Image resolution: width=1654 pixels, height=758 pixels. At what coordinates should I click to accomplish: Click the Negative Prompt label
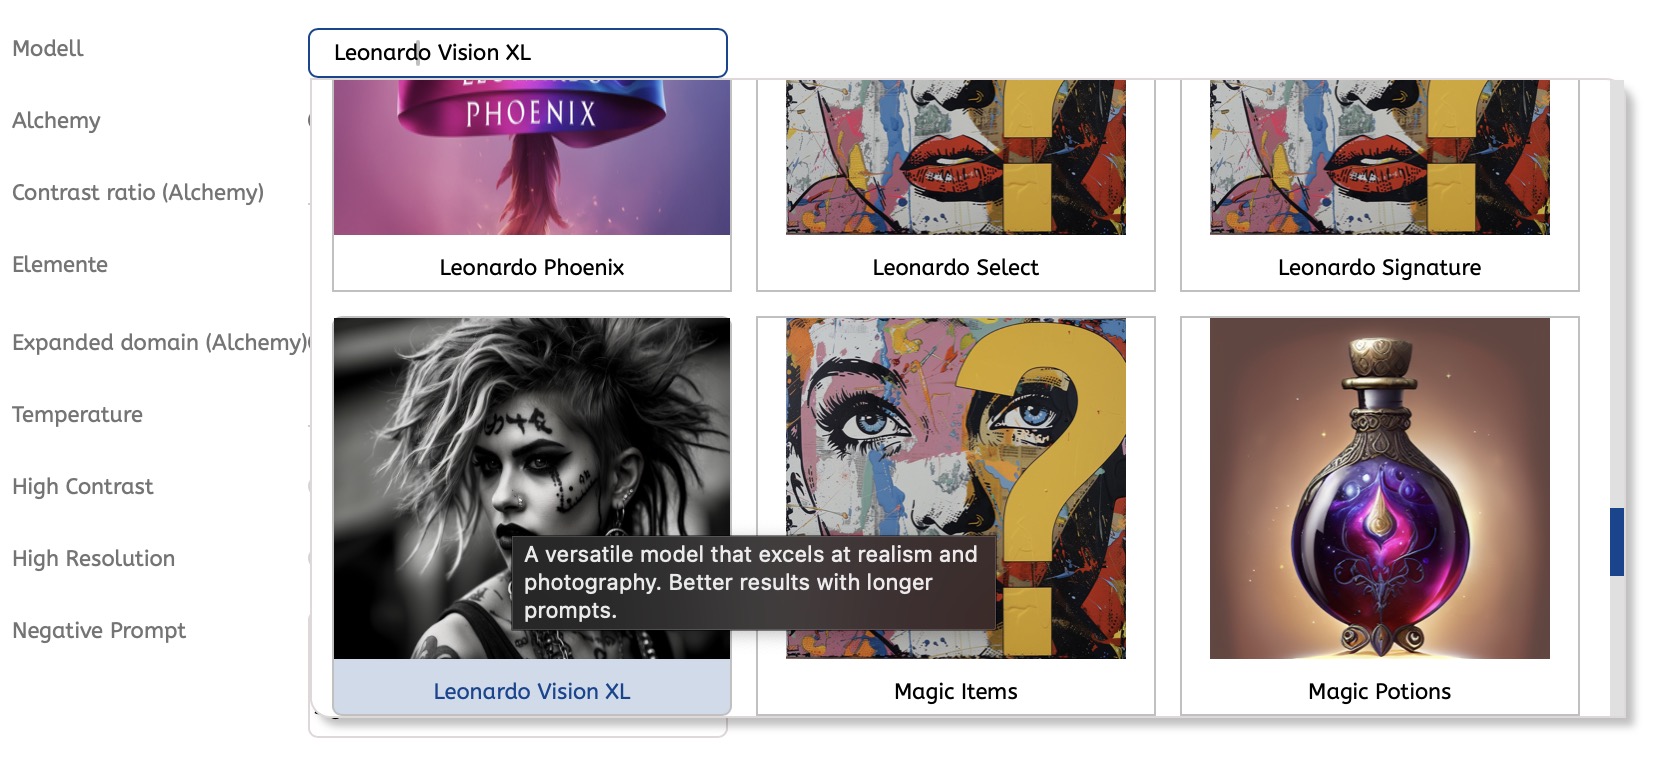click(x=99, y=631)
